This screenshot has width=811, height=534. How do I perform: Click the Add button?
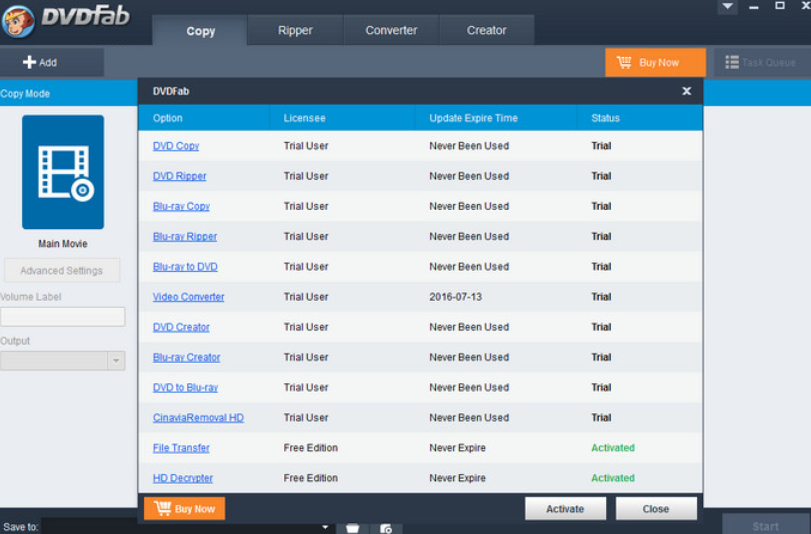pyautogui.click(x=52, y=63)
